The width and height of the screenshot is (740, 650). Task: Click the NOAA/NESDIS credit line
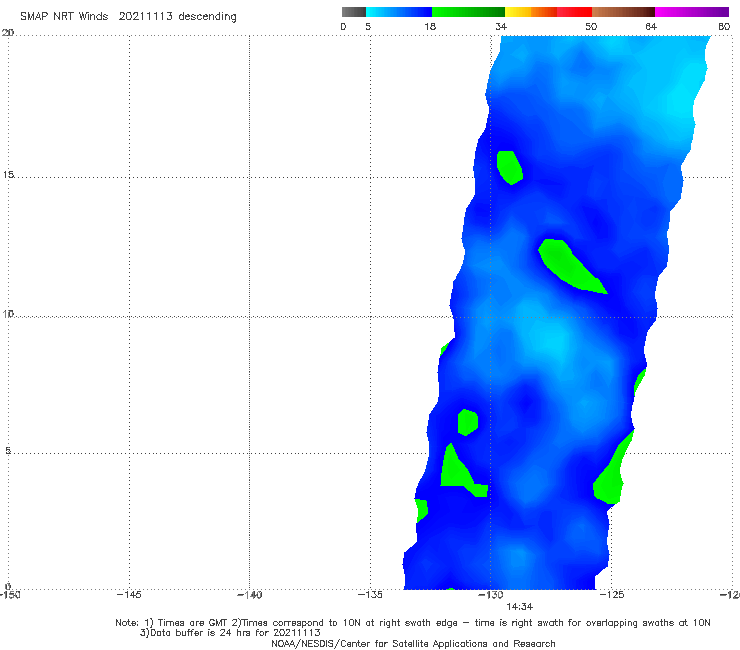coord(413,644)
